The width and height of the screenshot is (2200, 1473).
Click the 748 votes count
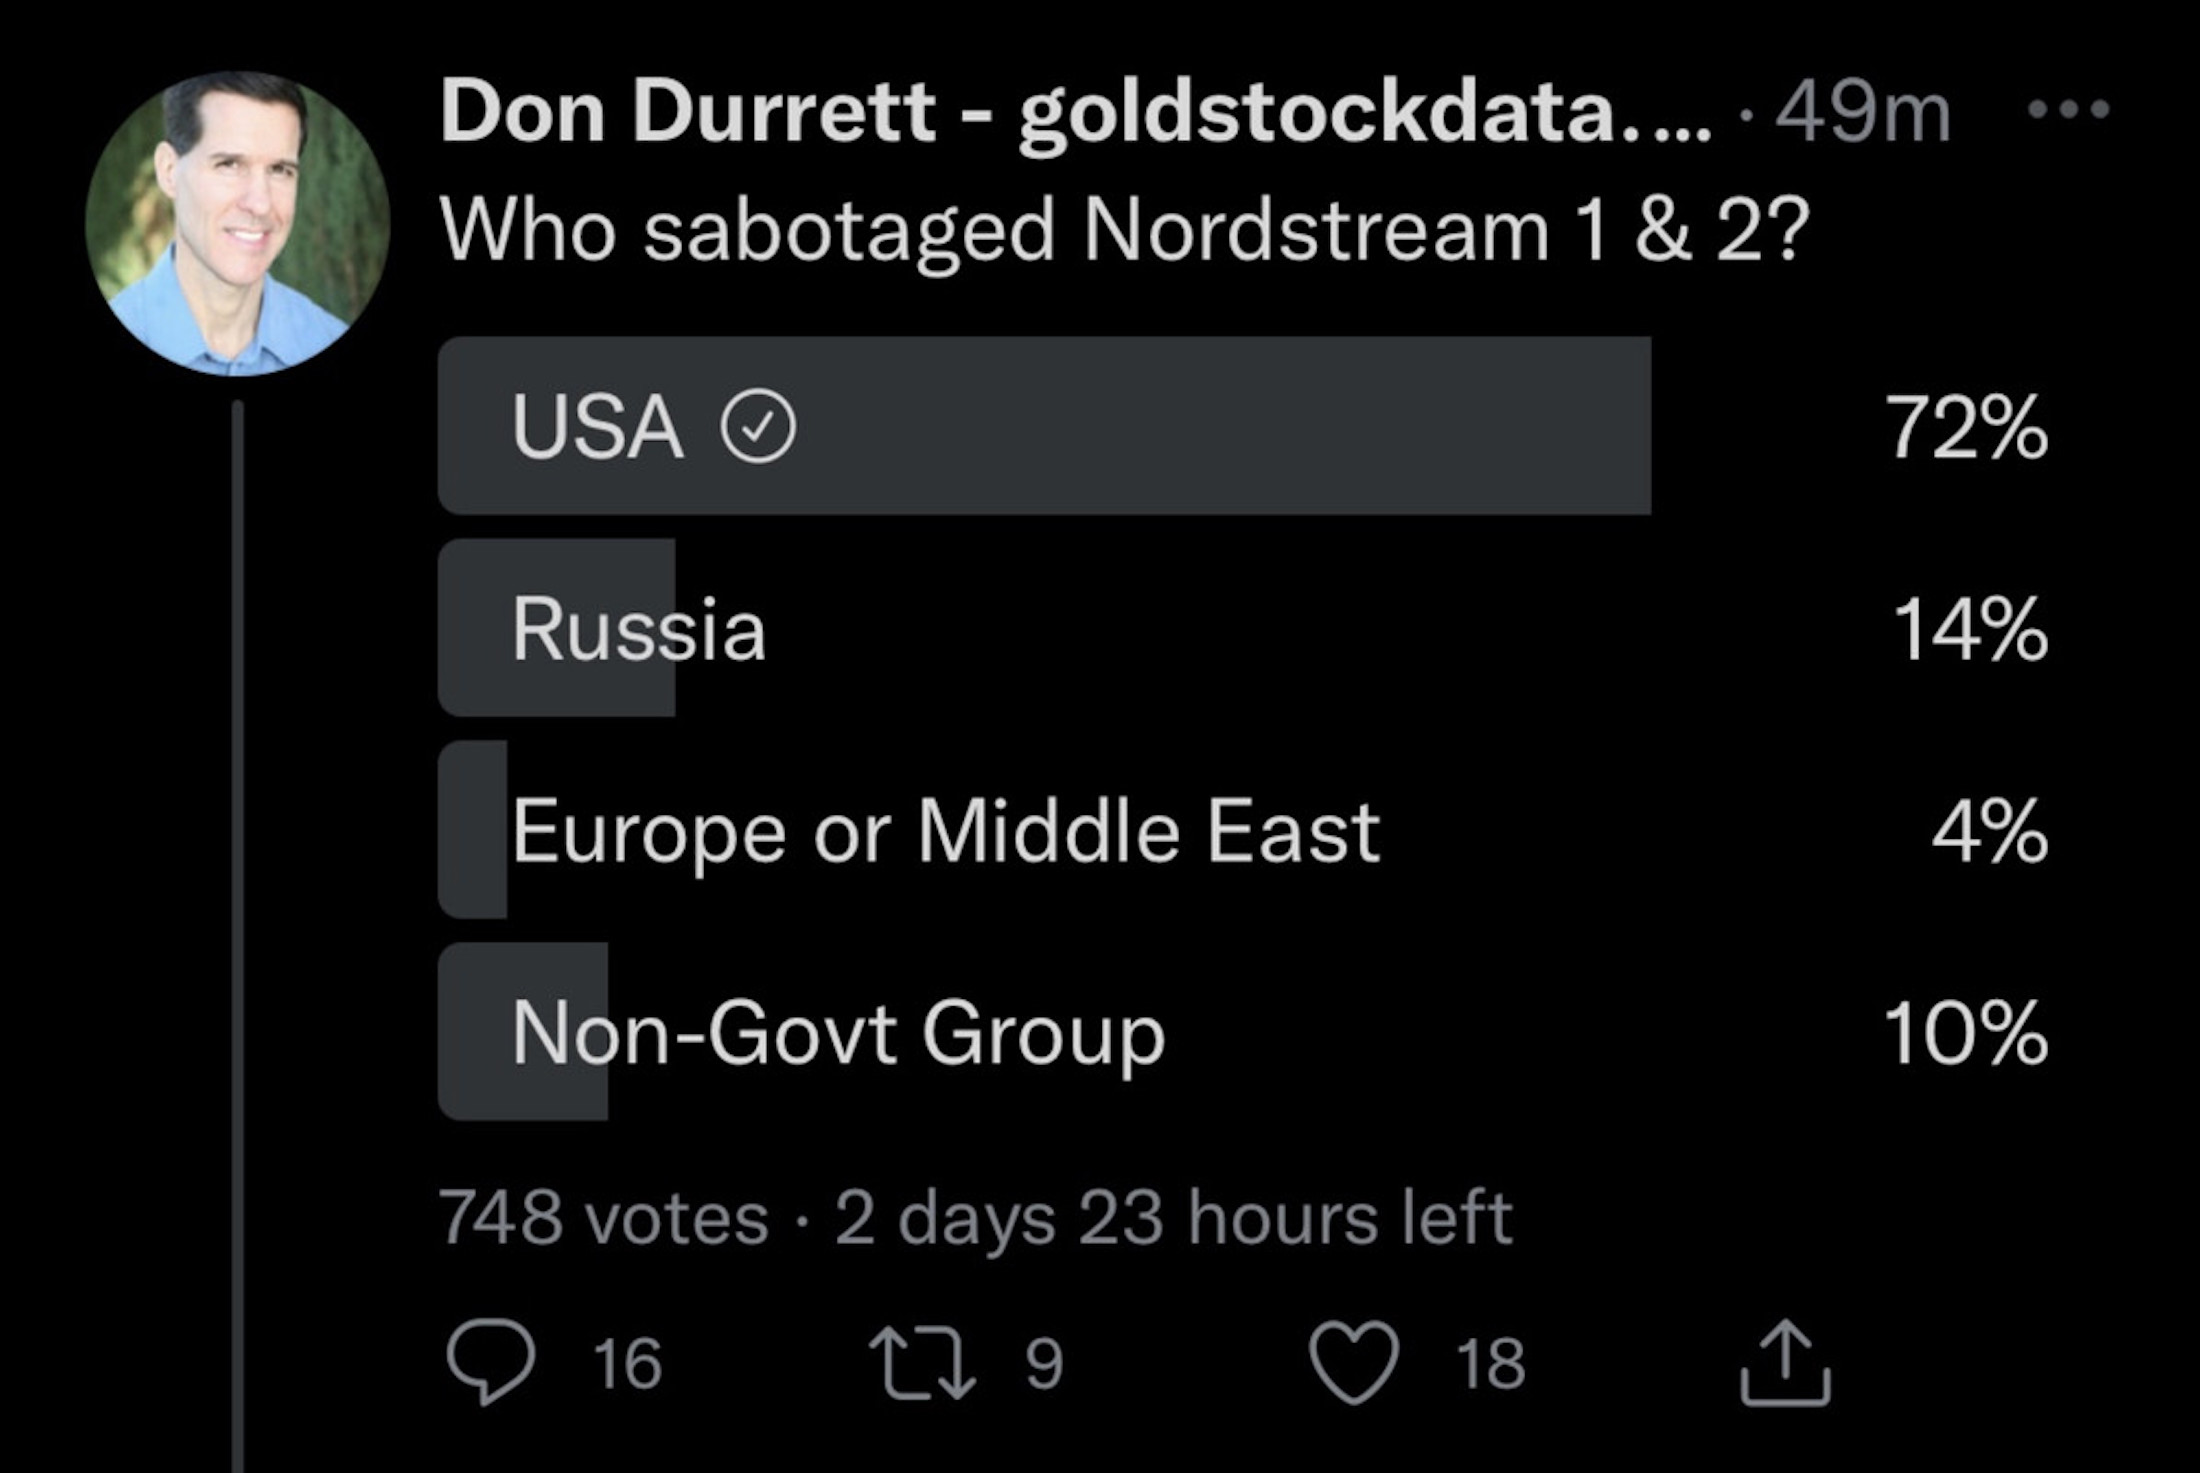tap(604, 1217)
